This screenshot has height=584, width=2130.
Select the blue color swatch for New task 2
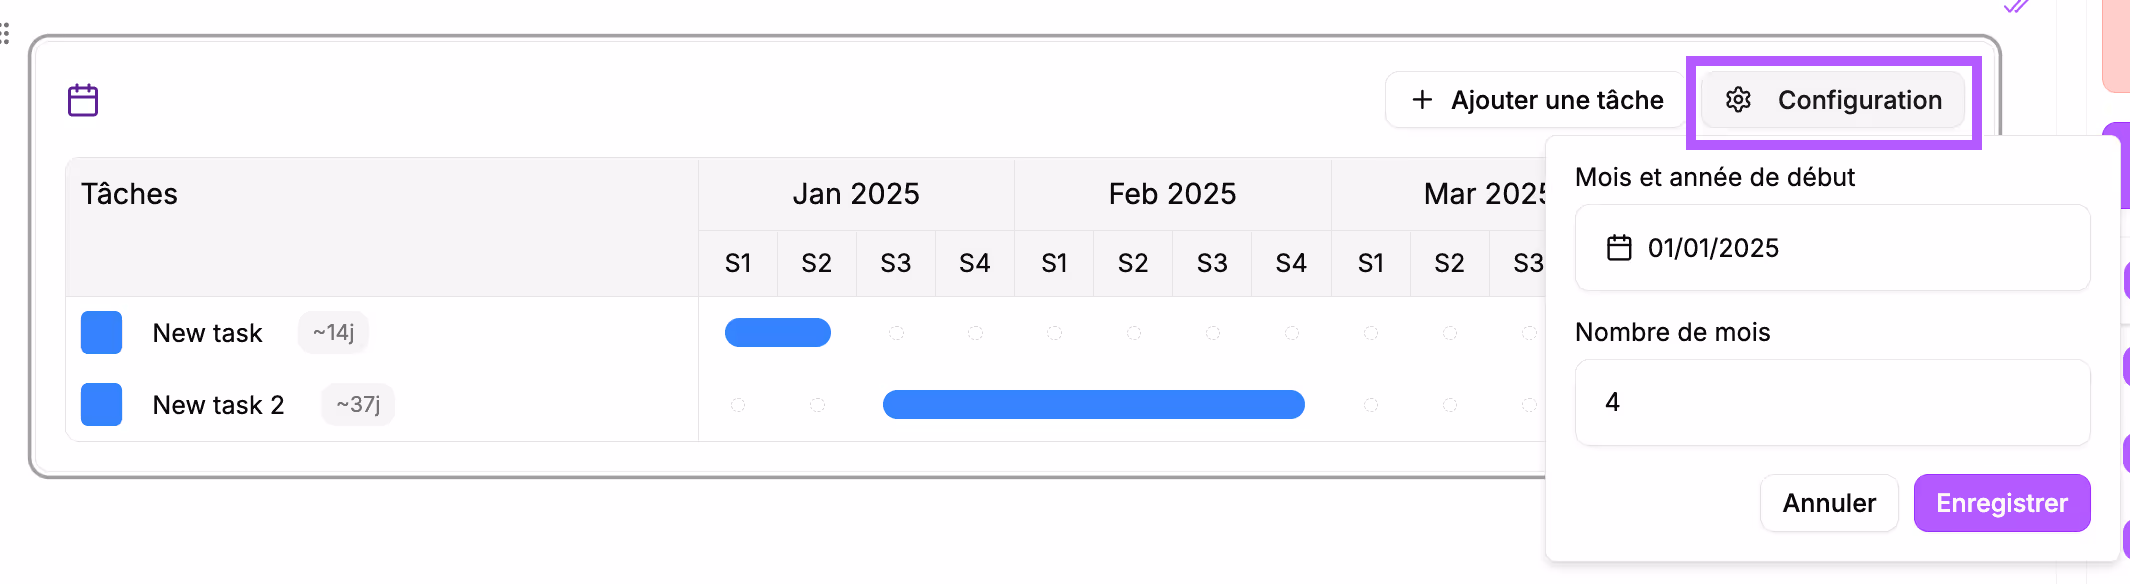[x=101, y=404]
